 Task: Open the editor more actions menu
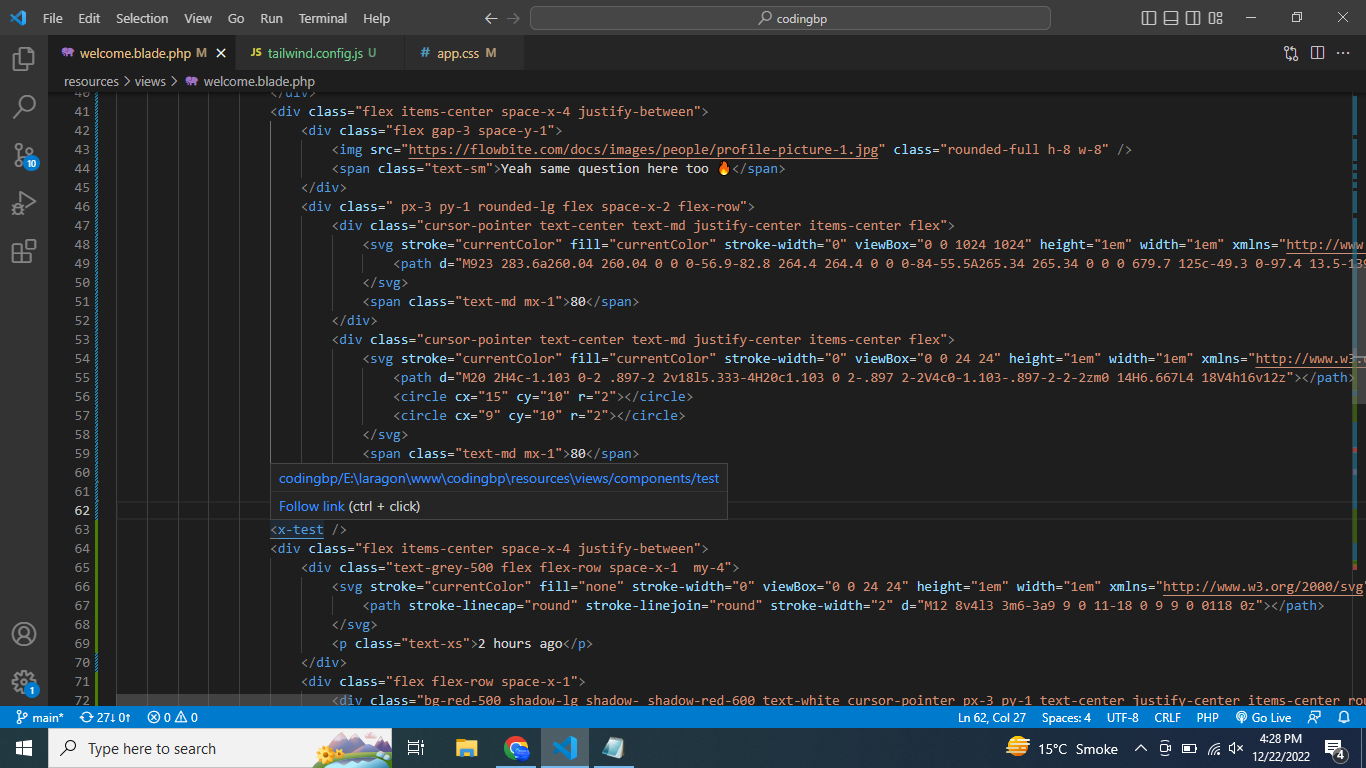coord(1344,53)
